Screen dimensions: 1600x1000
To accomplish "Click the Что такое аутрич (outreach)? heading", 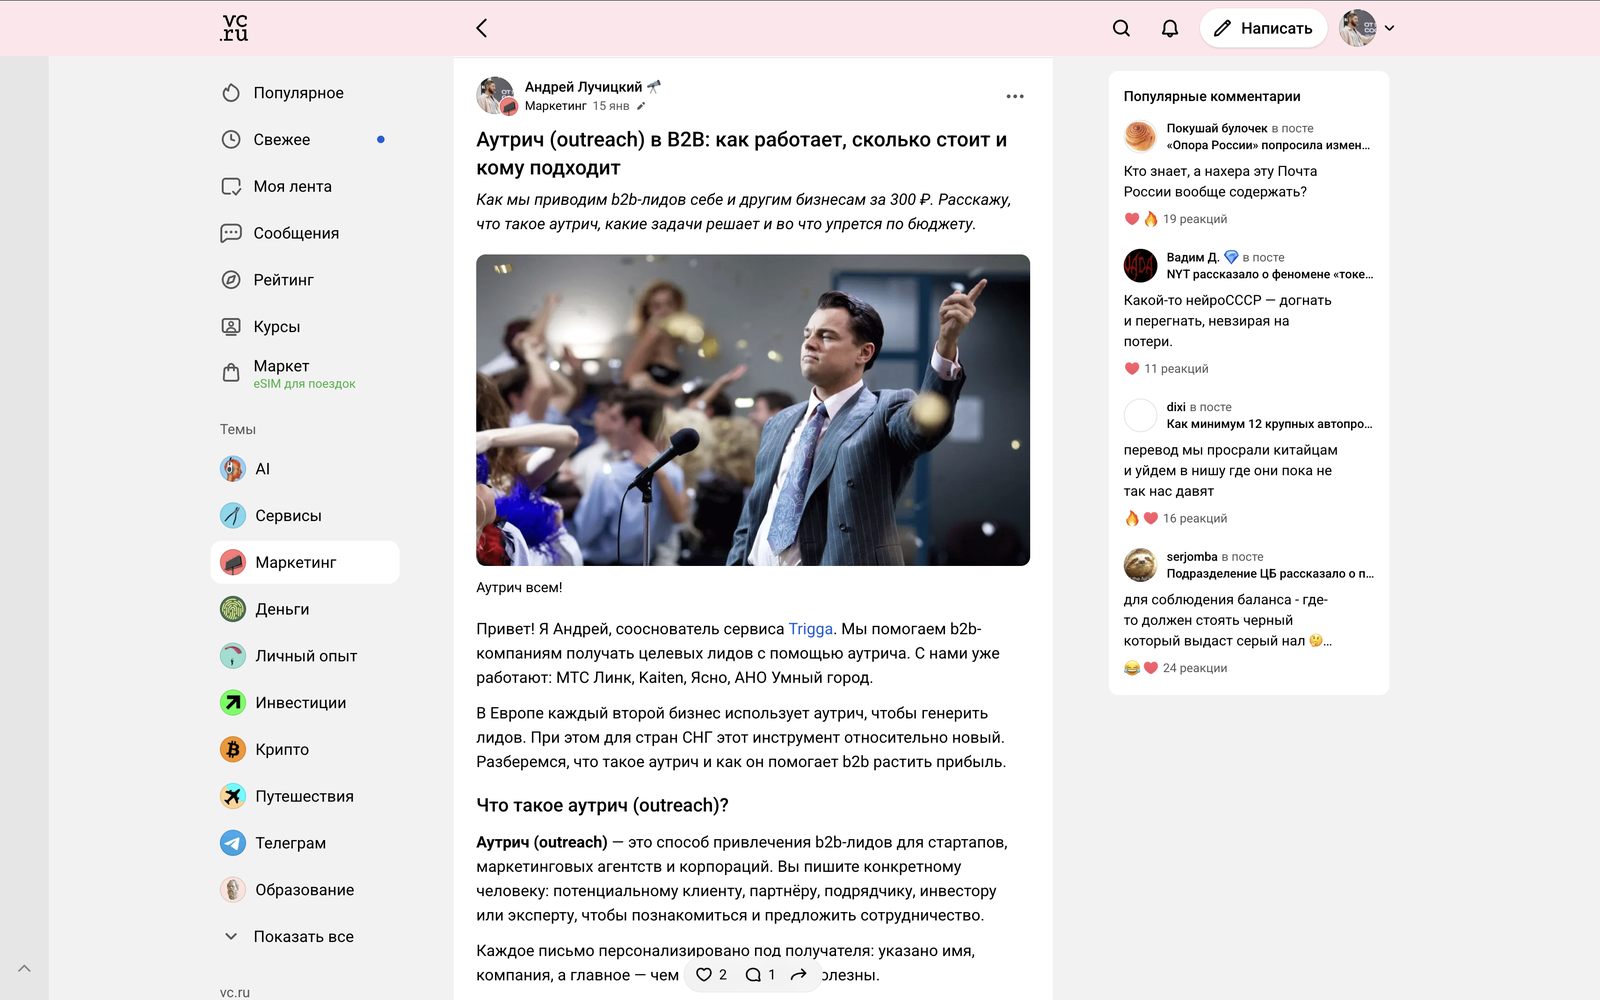I will [x=602, y=805].
